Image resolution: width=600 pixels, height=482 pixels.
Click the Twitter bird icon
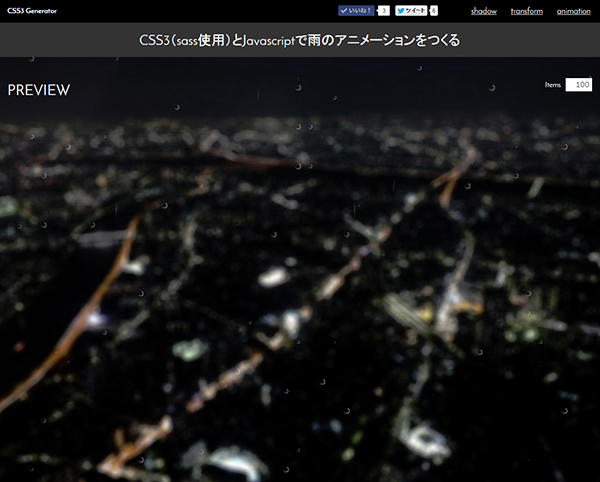401,11
